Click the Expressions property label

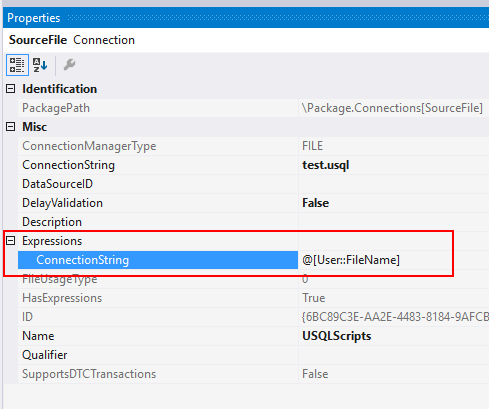pyautogui.click(x=52, y=241)
